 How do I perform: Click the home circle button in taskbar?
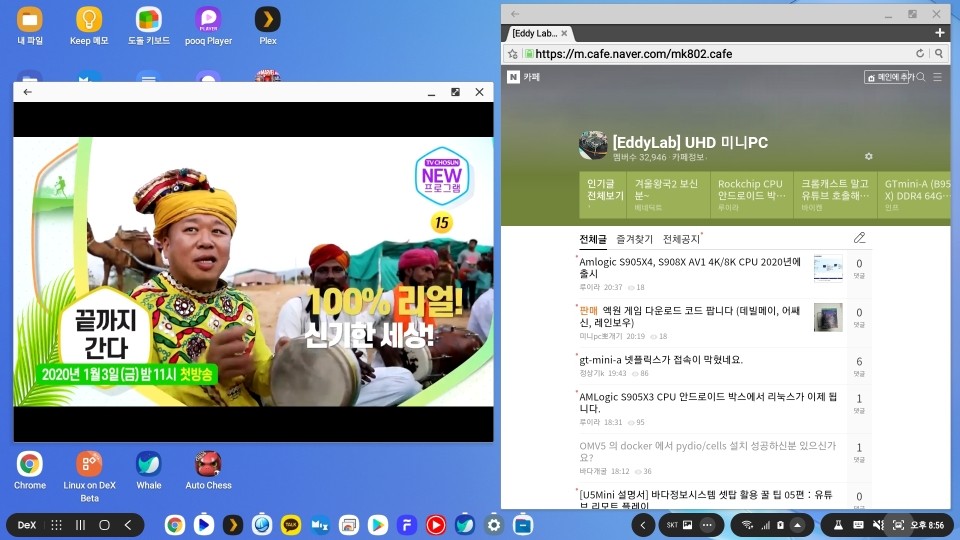104,525
